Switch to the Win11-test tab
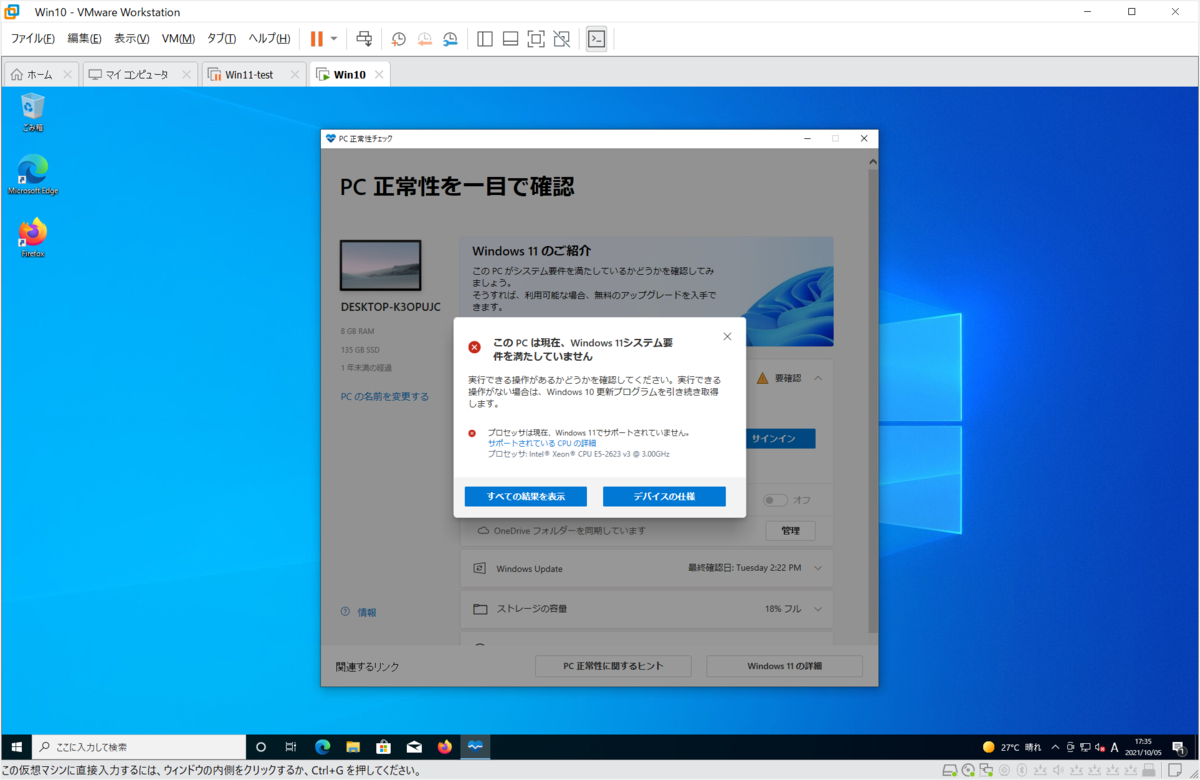This screenshot has height=780, width=1200. (x=254, y=75)
